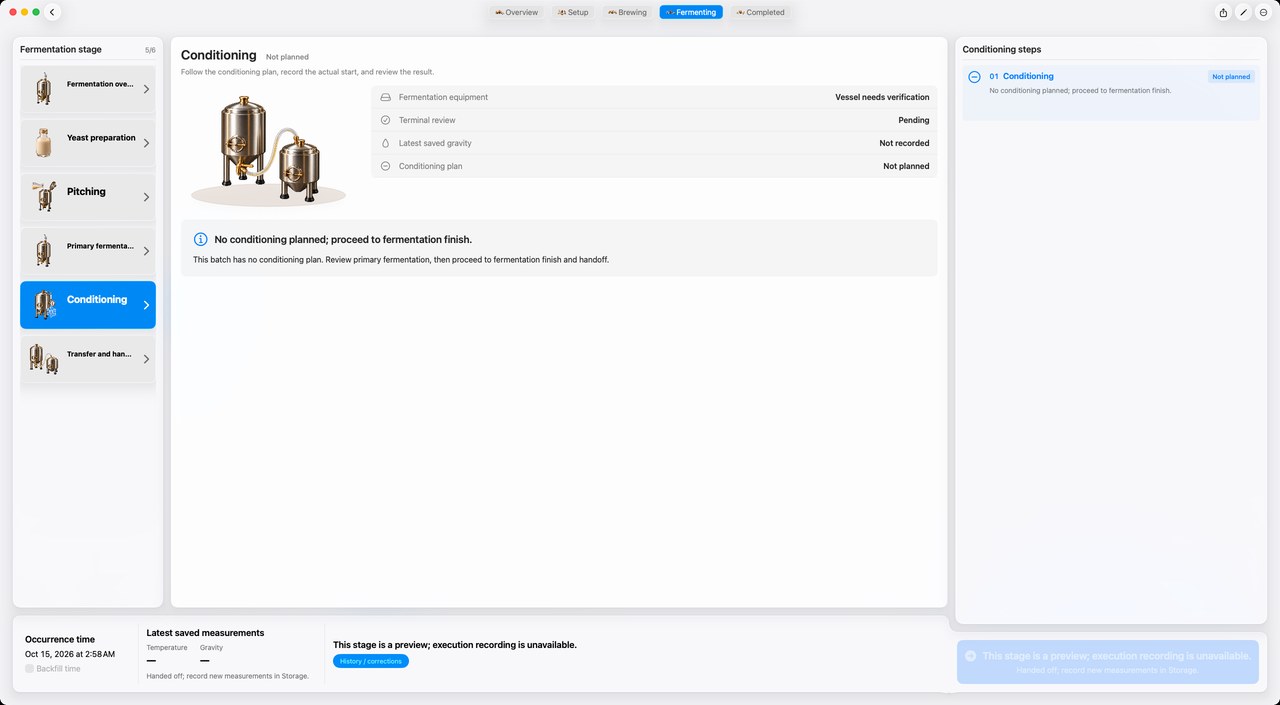Click the 'Pending' terminal review value

(914, 120)
